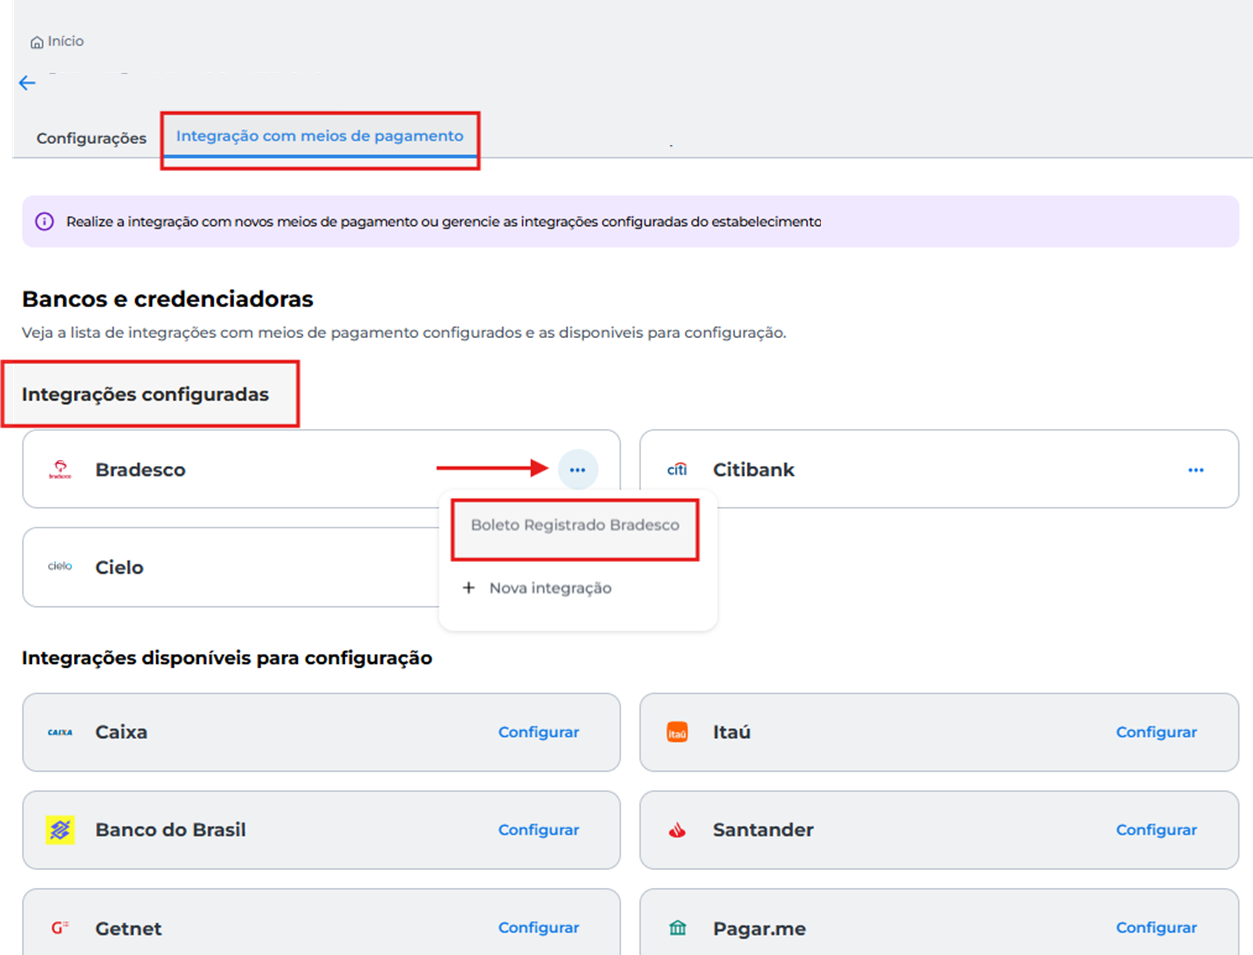Viewport: 1253px width, 955px height.
Task: Click the Pagar.me name text
Action: 759,928
